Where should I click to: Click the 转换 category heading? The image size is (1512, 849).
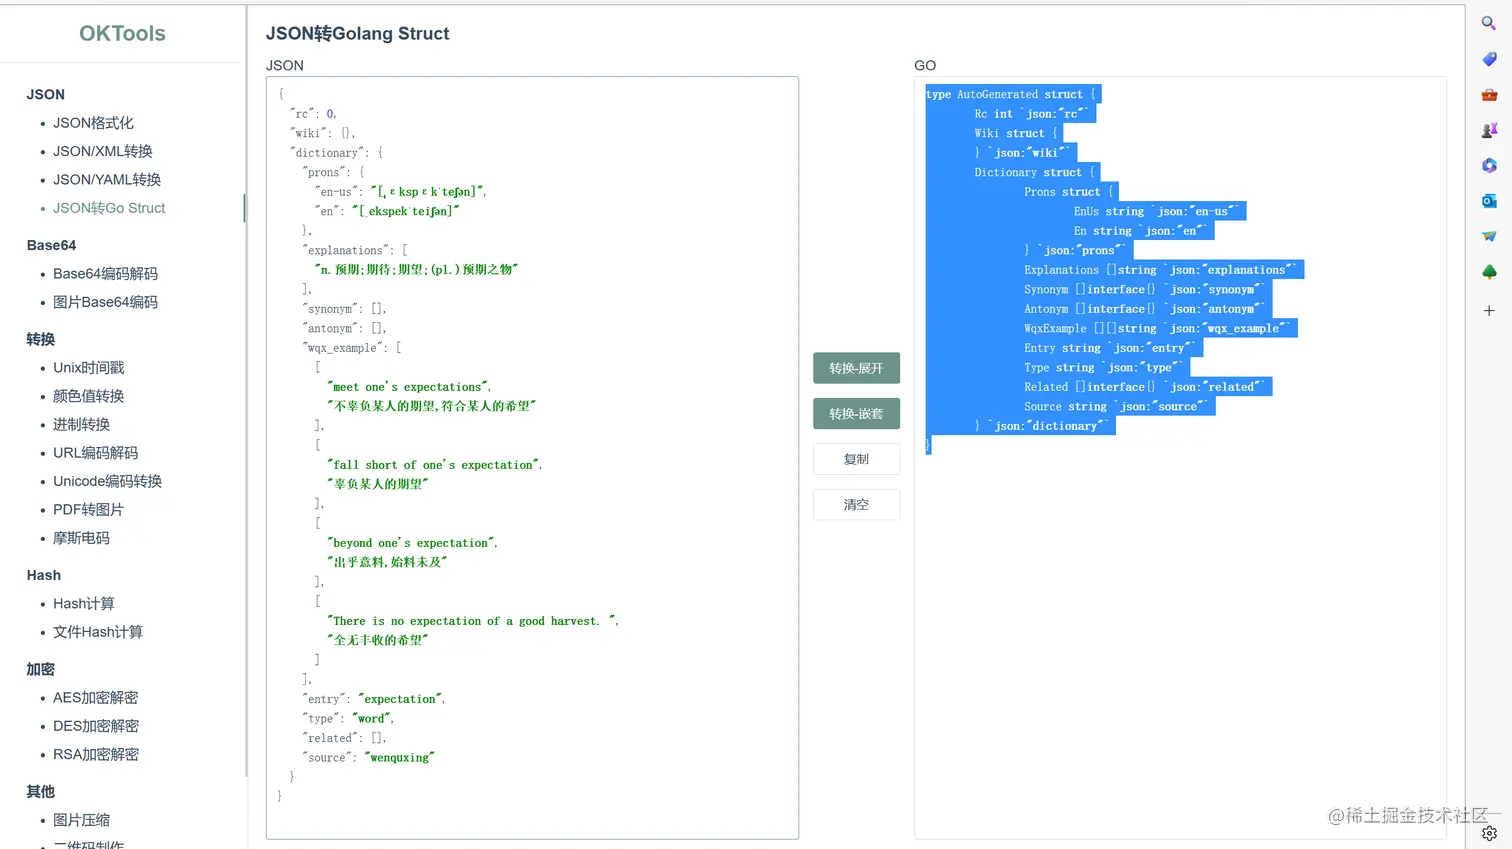[41, 339]
